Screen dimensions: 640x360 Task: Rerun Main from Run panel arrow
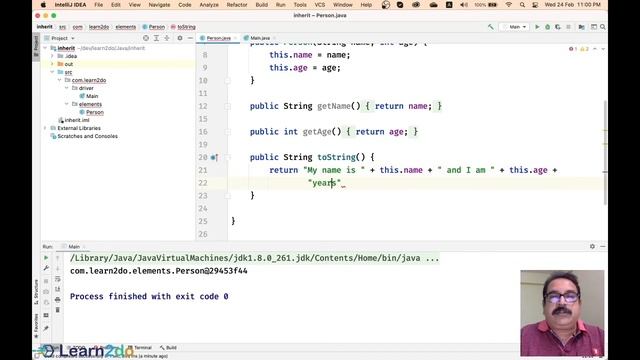[46, 258]
